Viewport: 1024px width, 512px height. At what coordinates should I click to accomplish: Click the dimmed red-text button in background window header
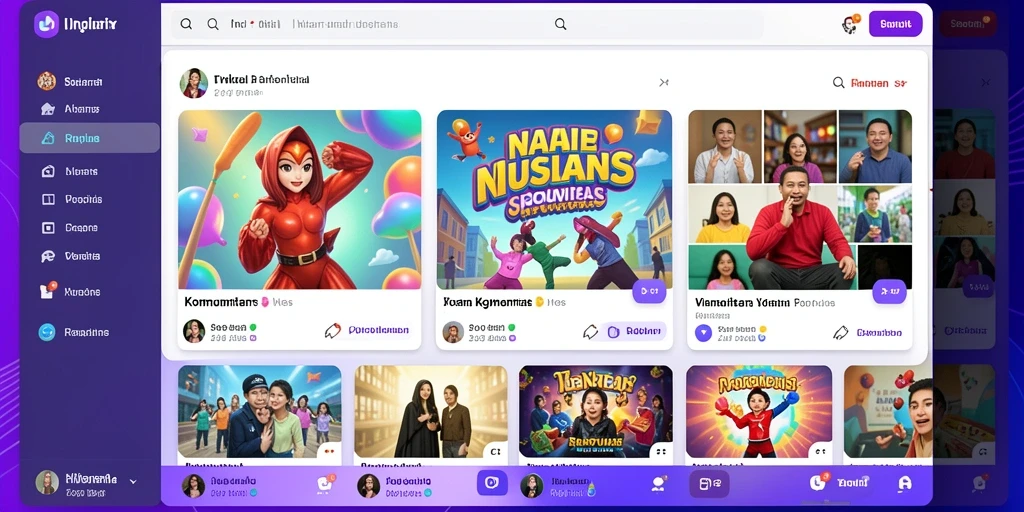tap(968, 24)
